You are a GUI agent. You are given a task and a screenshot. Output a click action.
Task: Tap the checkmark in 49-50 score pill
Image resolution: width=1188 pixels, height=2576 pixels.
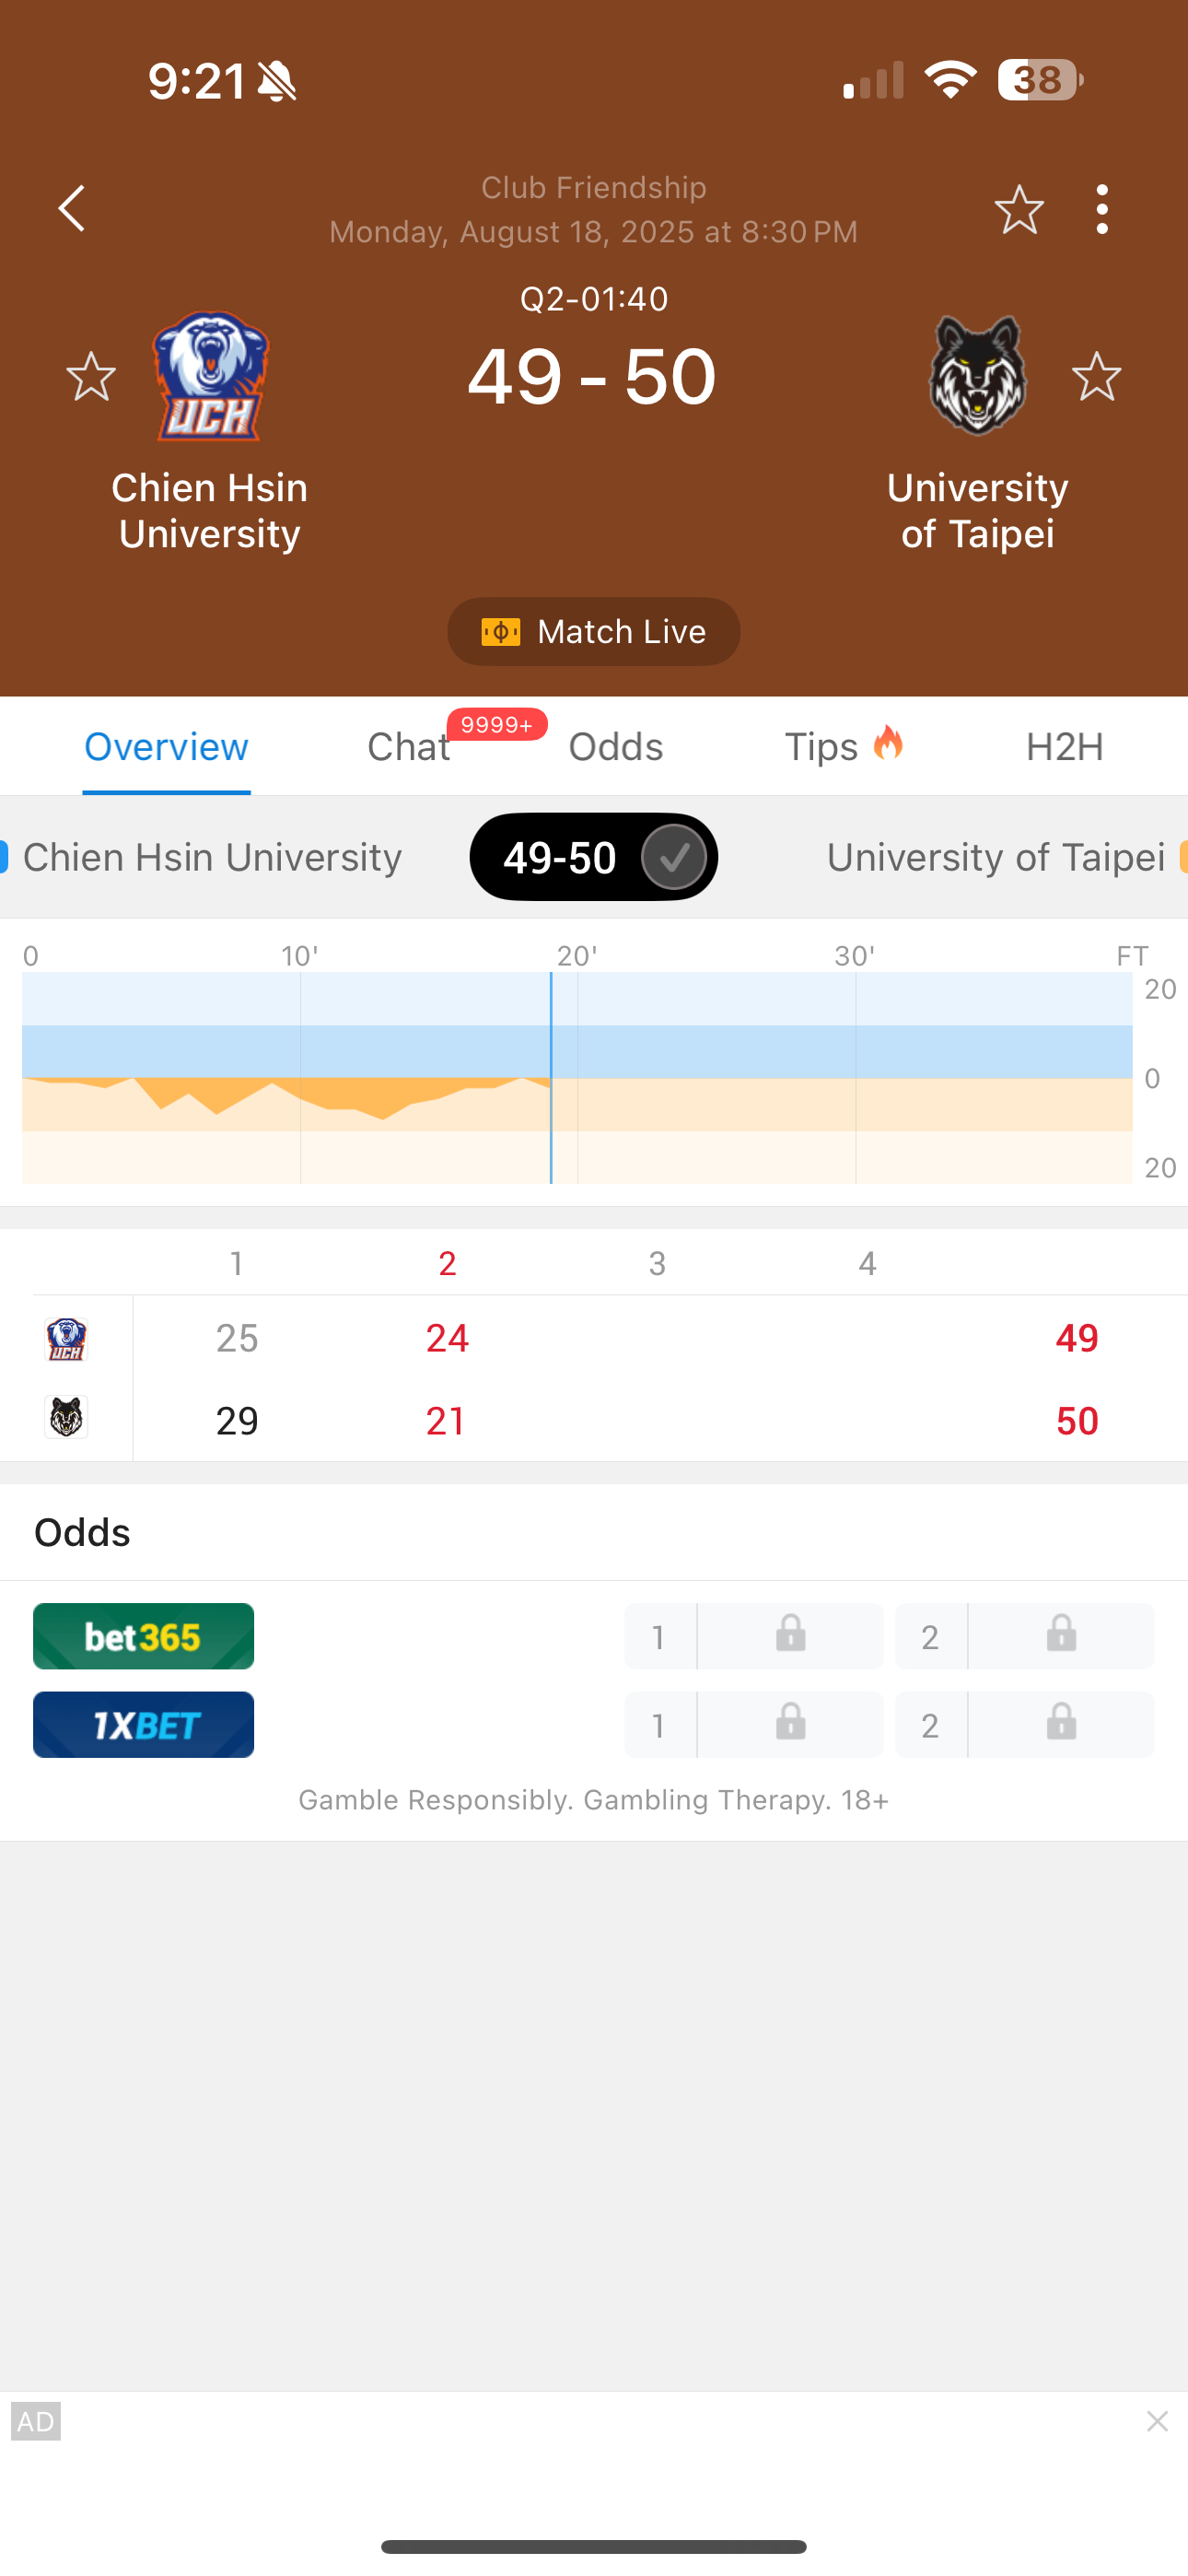(x=674, y=857)
